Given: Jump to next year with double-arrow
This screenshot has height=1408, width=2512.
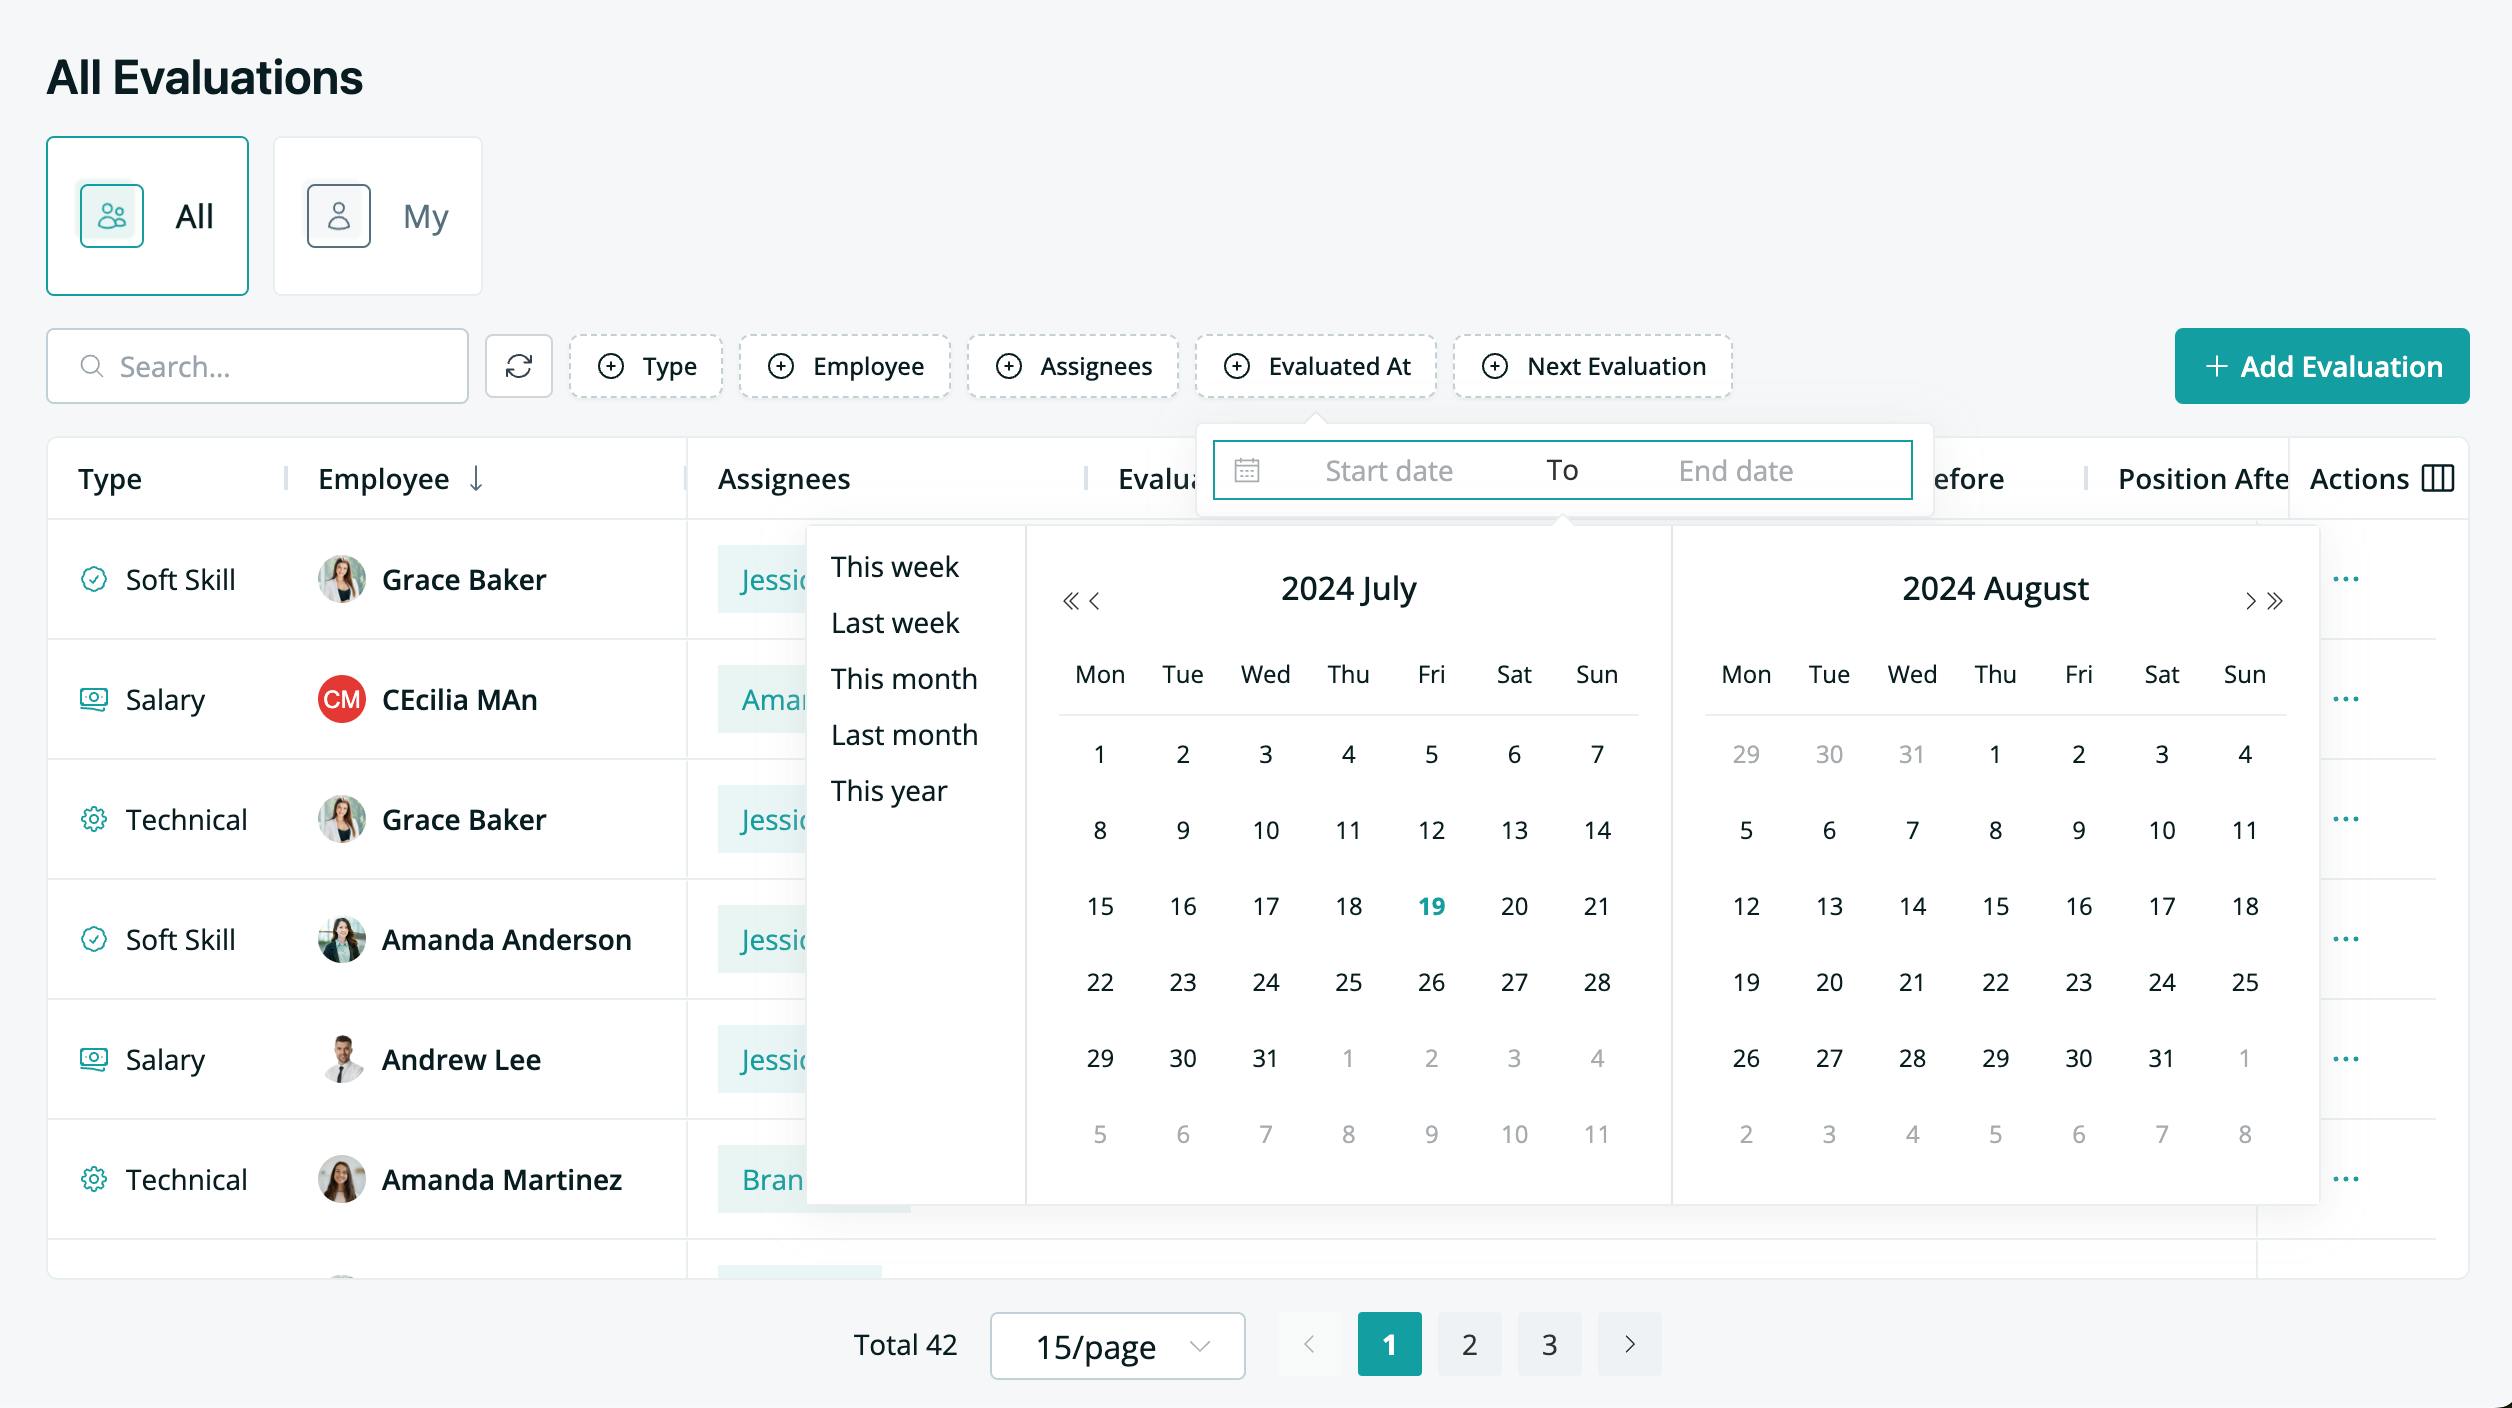Looking at the screenshot, I should [x=2275, y=601].
